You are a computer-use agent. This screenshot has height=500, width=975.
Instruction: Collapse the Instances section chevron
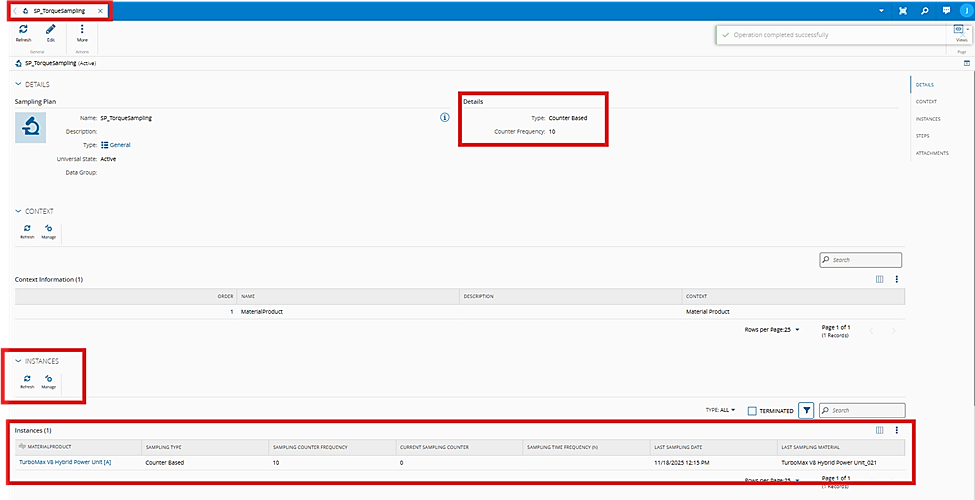tap(18, 360)
